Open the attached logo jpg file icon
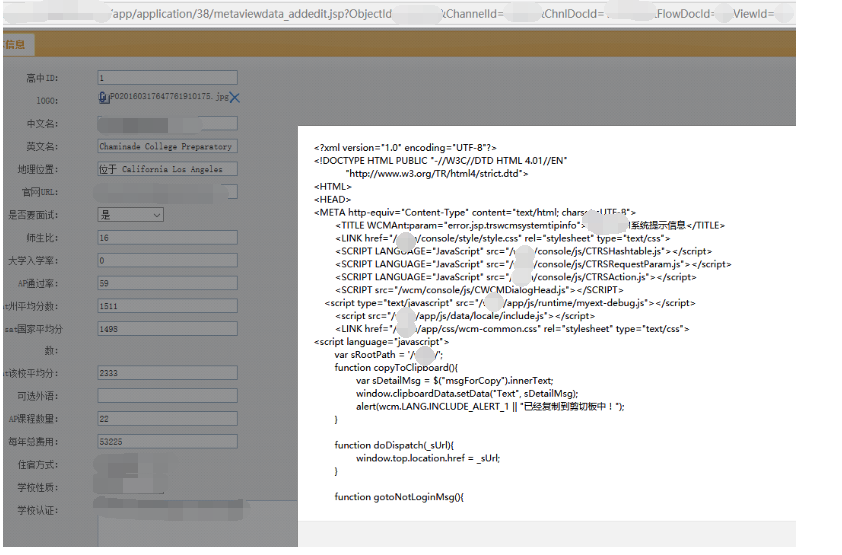Image resolution: width=842 pixels, height=555 pixels. coord(104,97)
